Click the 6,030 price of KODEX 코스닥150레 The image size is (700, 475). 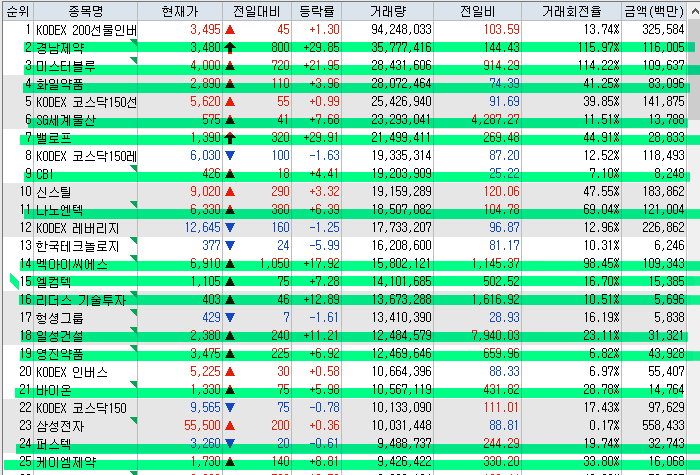205,155
